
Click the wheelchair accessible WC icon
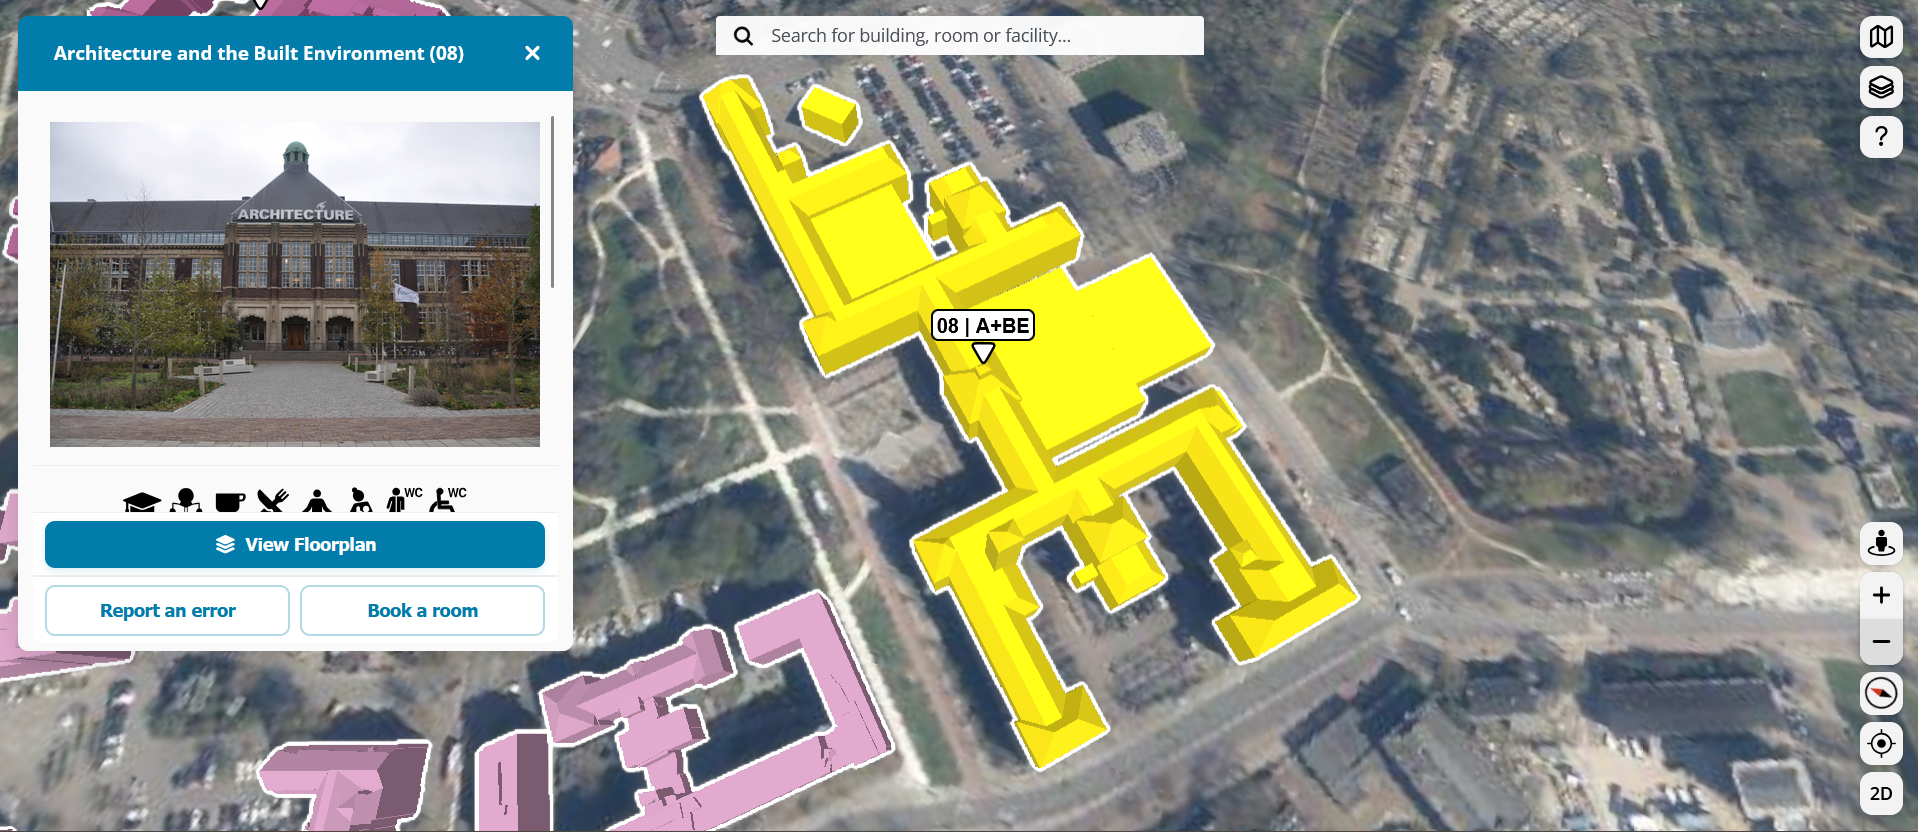click(447, 499)
